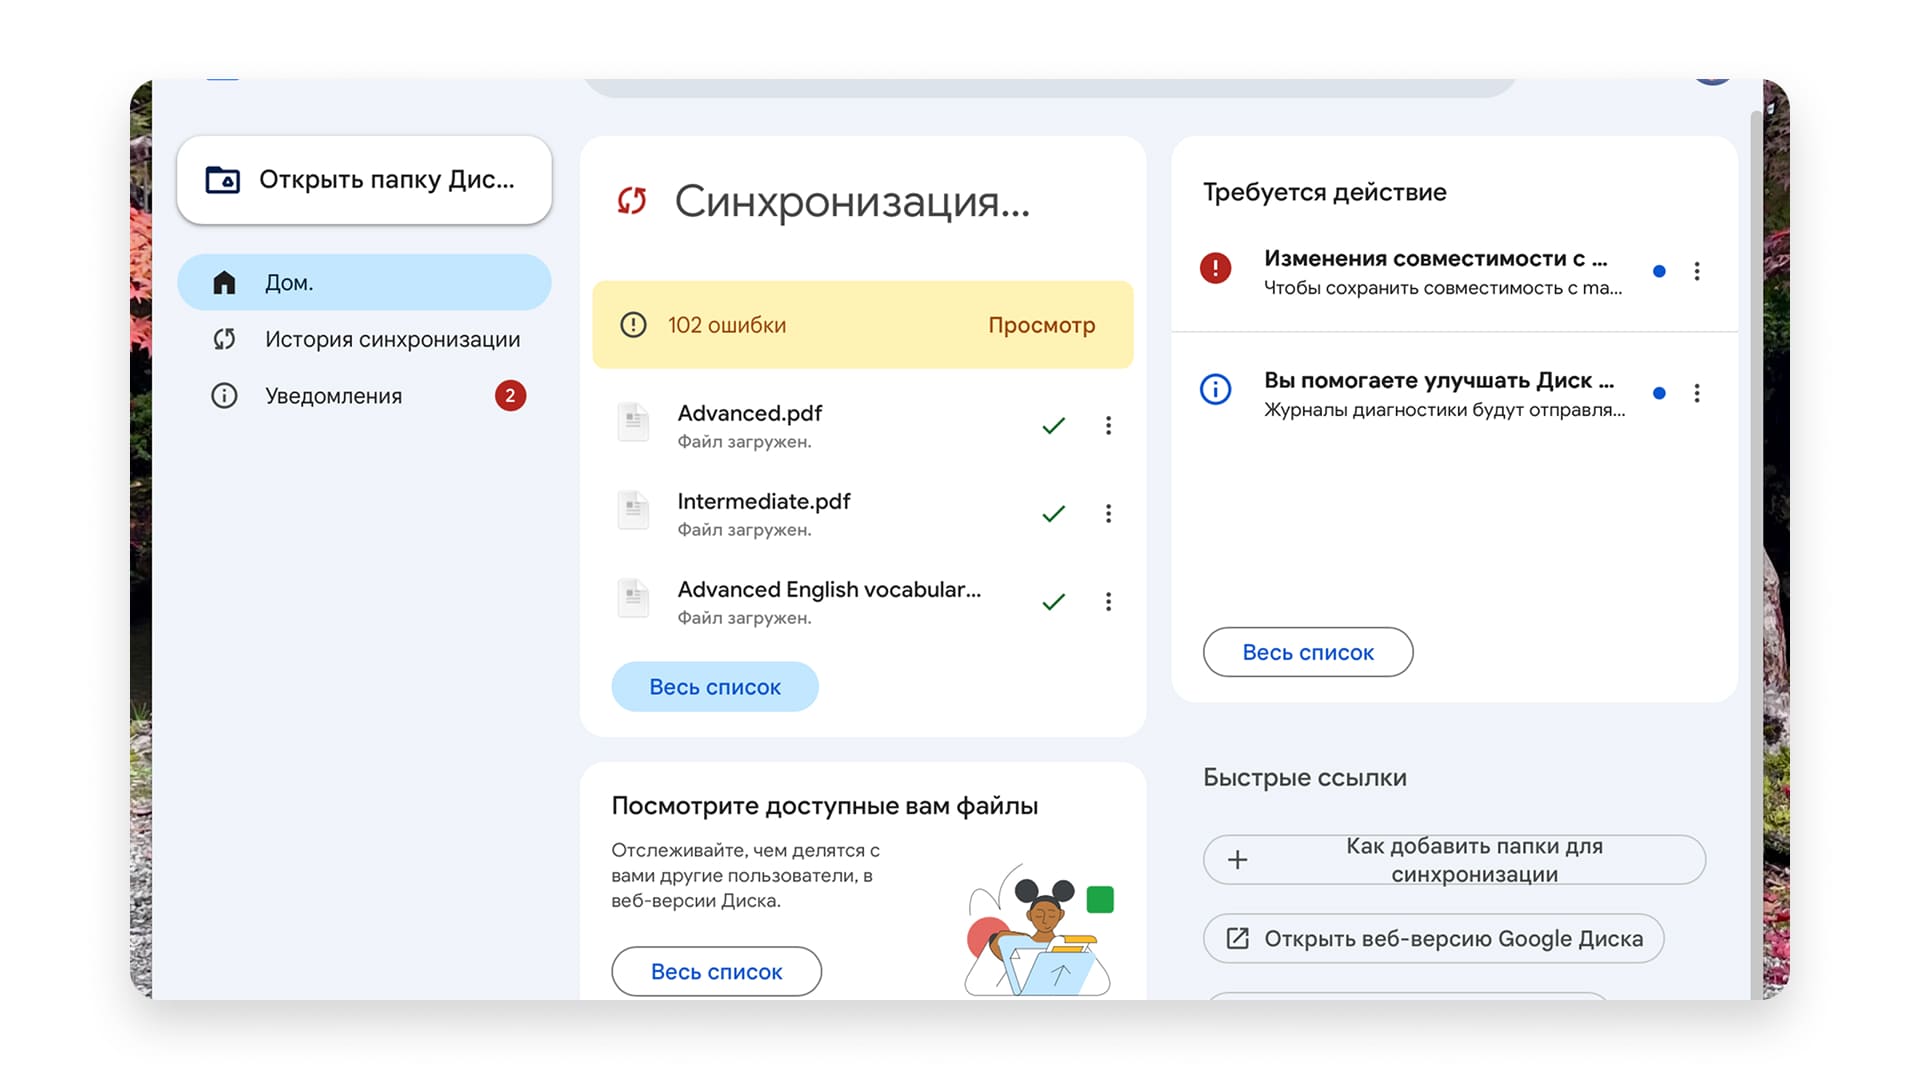
Task: Click the Drive folder icon on Открыть папку button
Action: (223, 180)
